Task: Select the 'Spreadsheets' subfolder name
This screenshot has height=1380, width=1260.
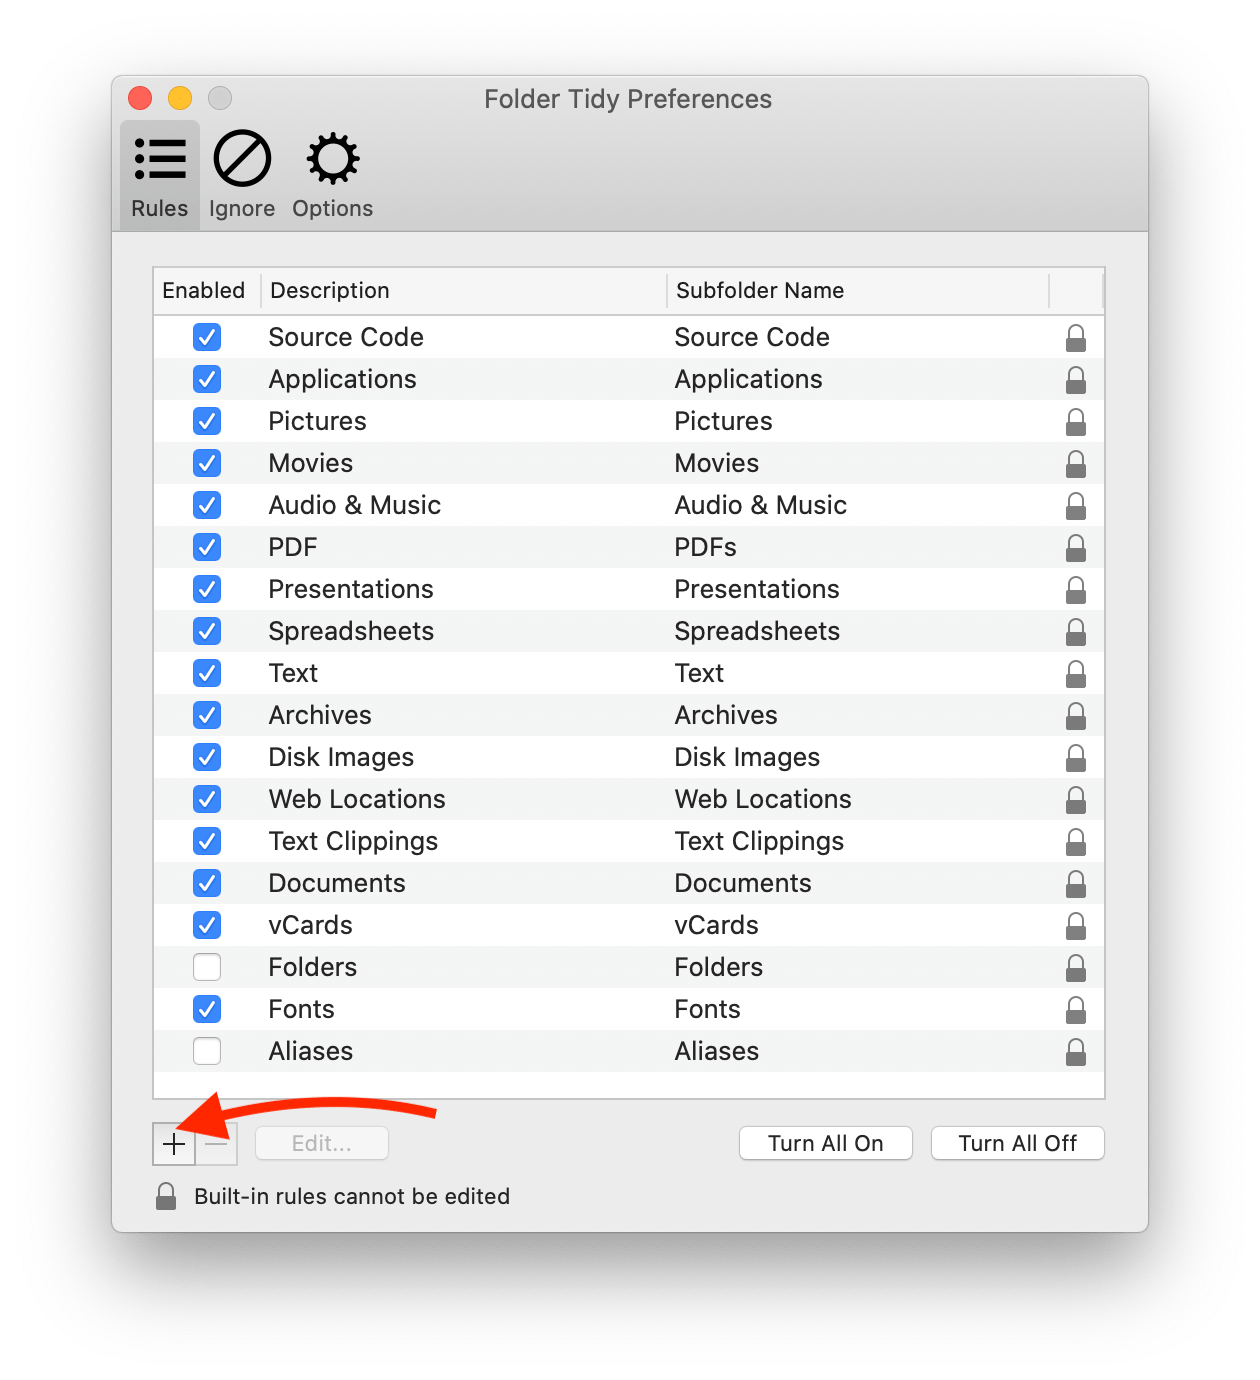Action: point(757,632)
